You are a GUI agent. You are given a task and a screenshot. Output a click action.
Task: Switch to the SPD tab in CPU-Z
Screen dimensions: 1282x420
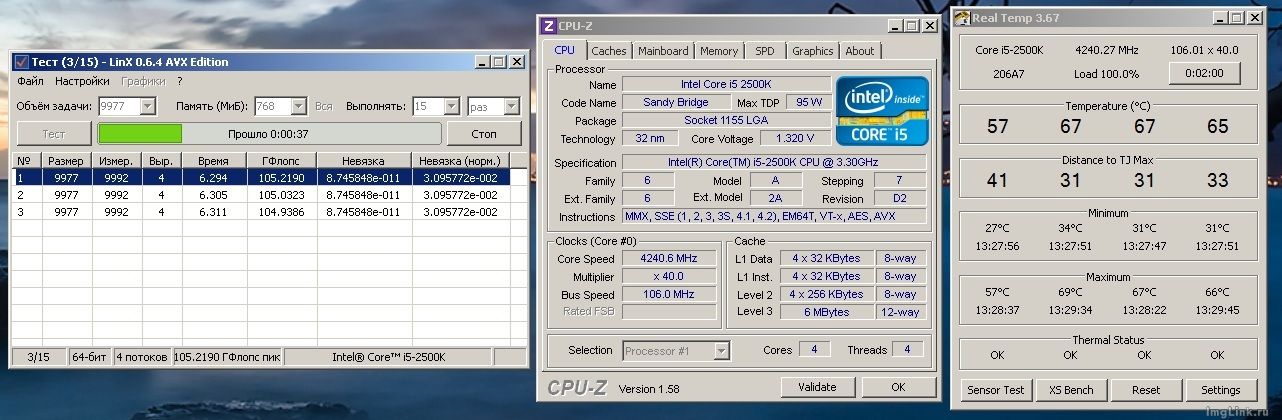coord(764,51)
